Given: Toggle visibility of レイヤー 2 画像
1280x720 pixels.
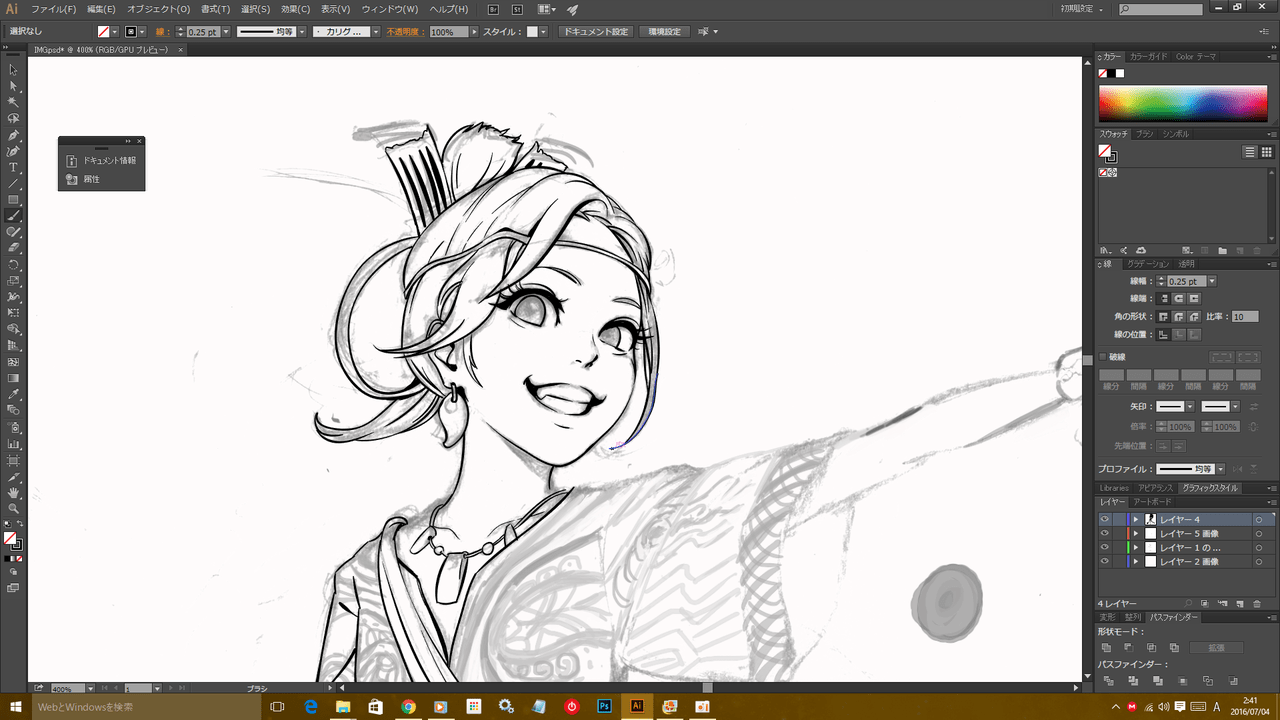Looking at the screenshot, I should (x=1105, y=562).
